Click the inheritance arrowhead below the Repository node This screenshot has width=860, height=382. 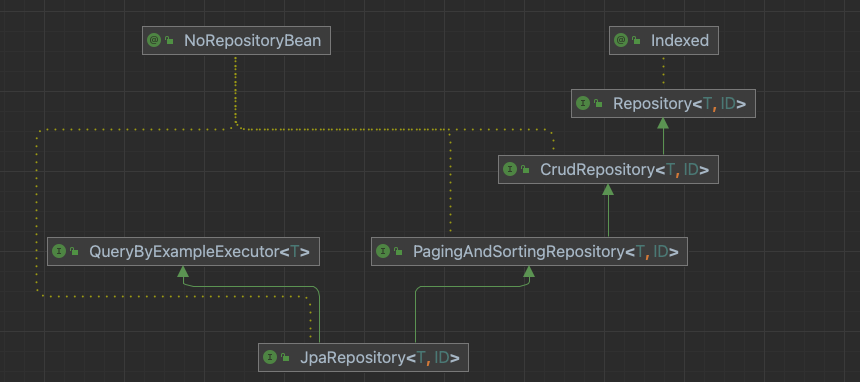[x=663, y=123]
